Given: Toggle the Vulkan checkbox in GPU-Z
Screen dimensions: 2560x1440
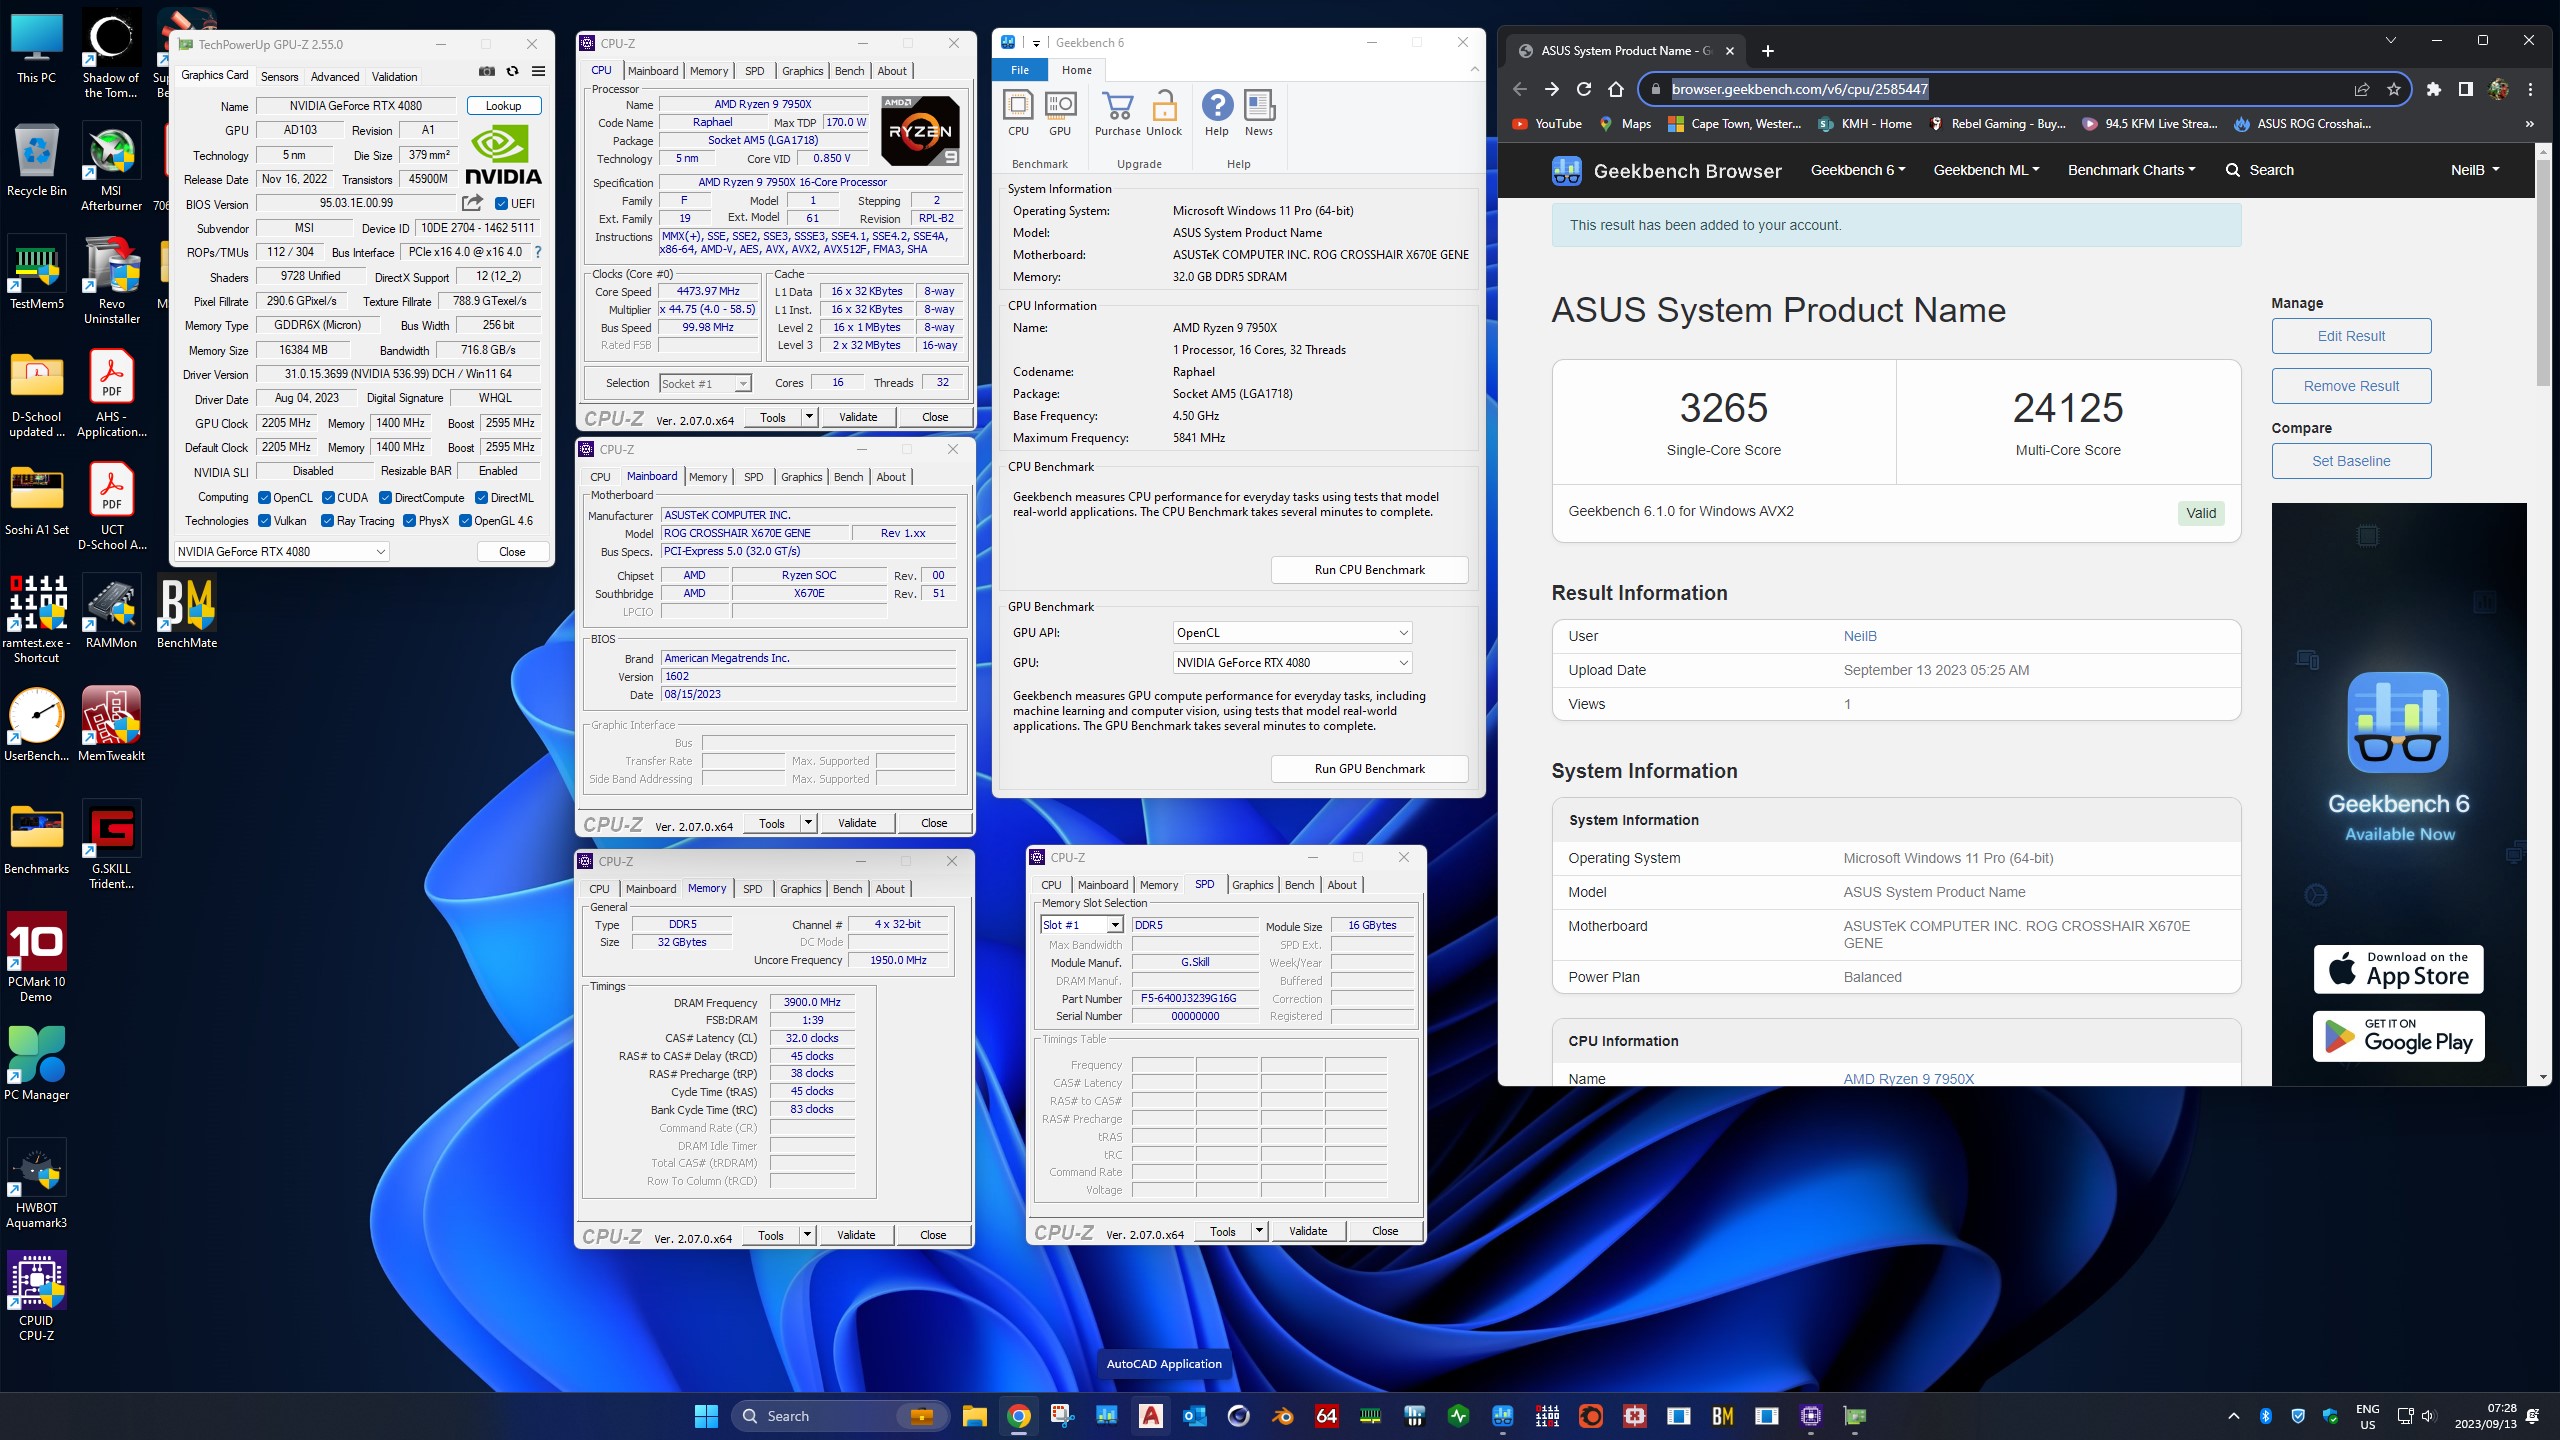Looking at the screenshot, I should 265,521.
